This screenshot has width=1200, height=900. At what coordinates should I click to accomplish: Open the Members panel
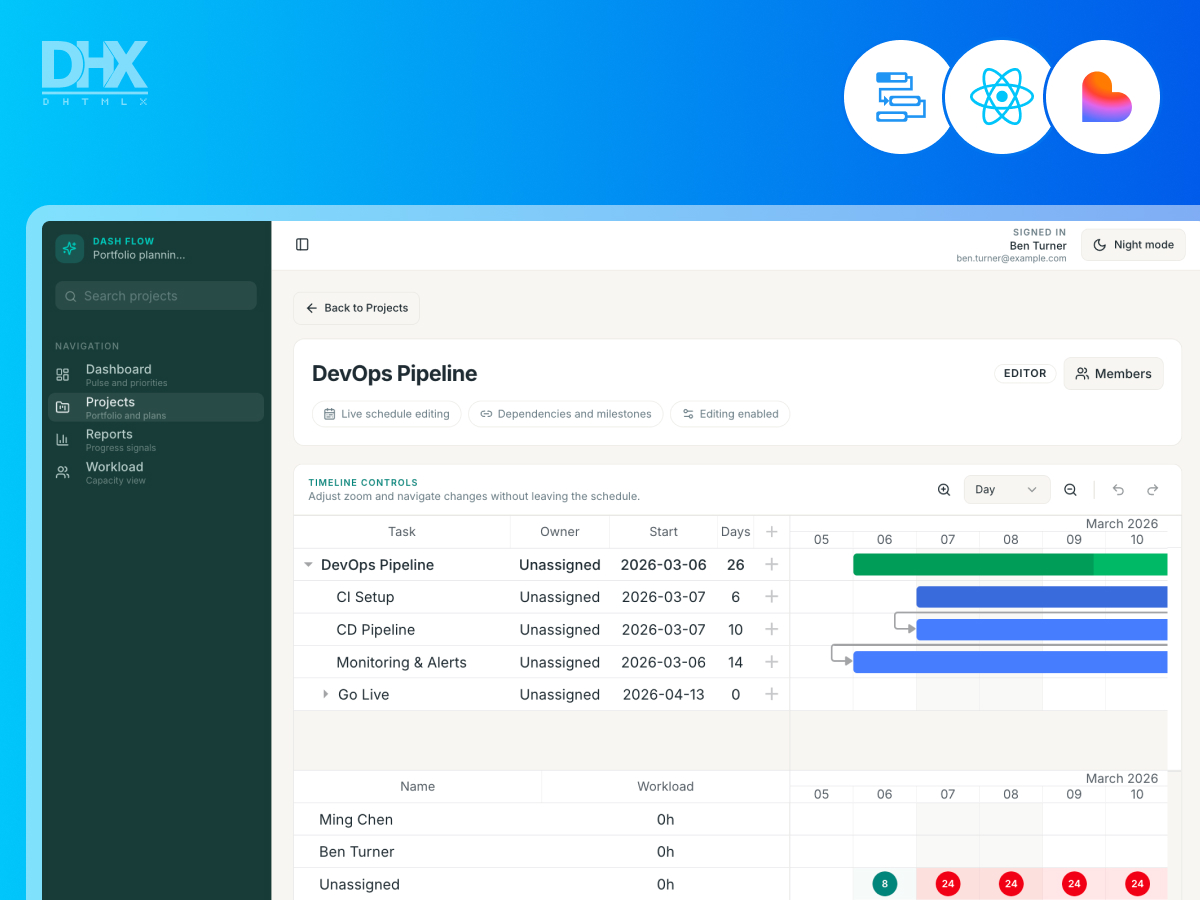tap(1113, 374)
